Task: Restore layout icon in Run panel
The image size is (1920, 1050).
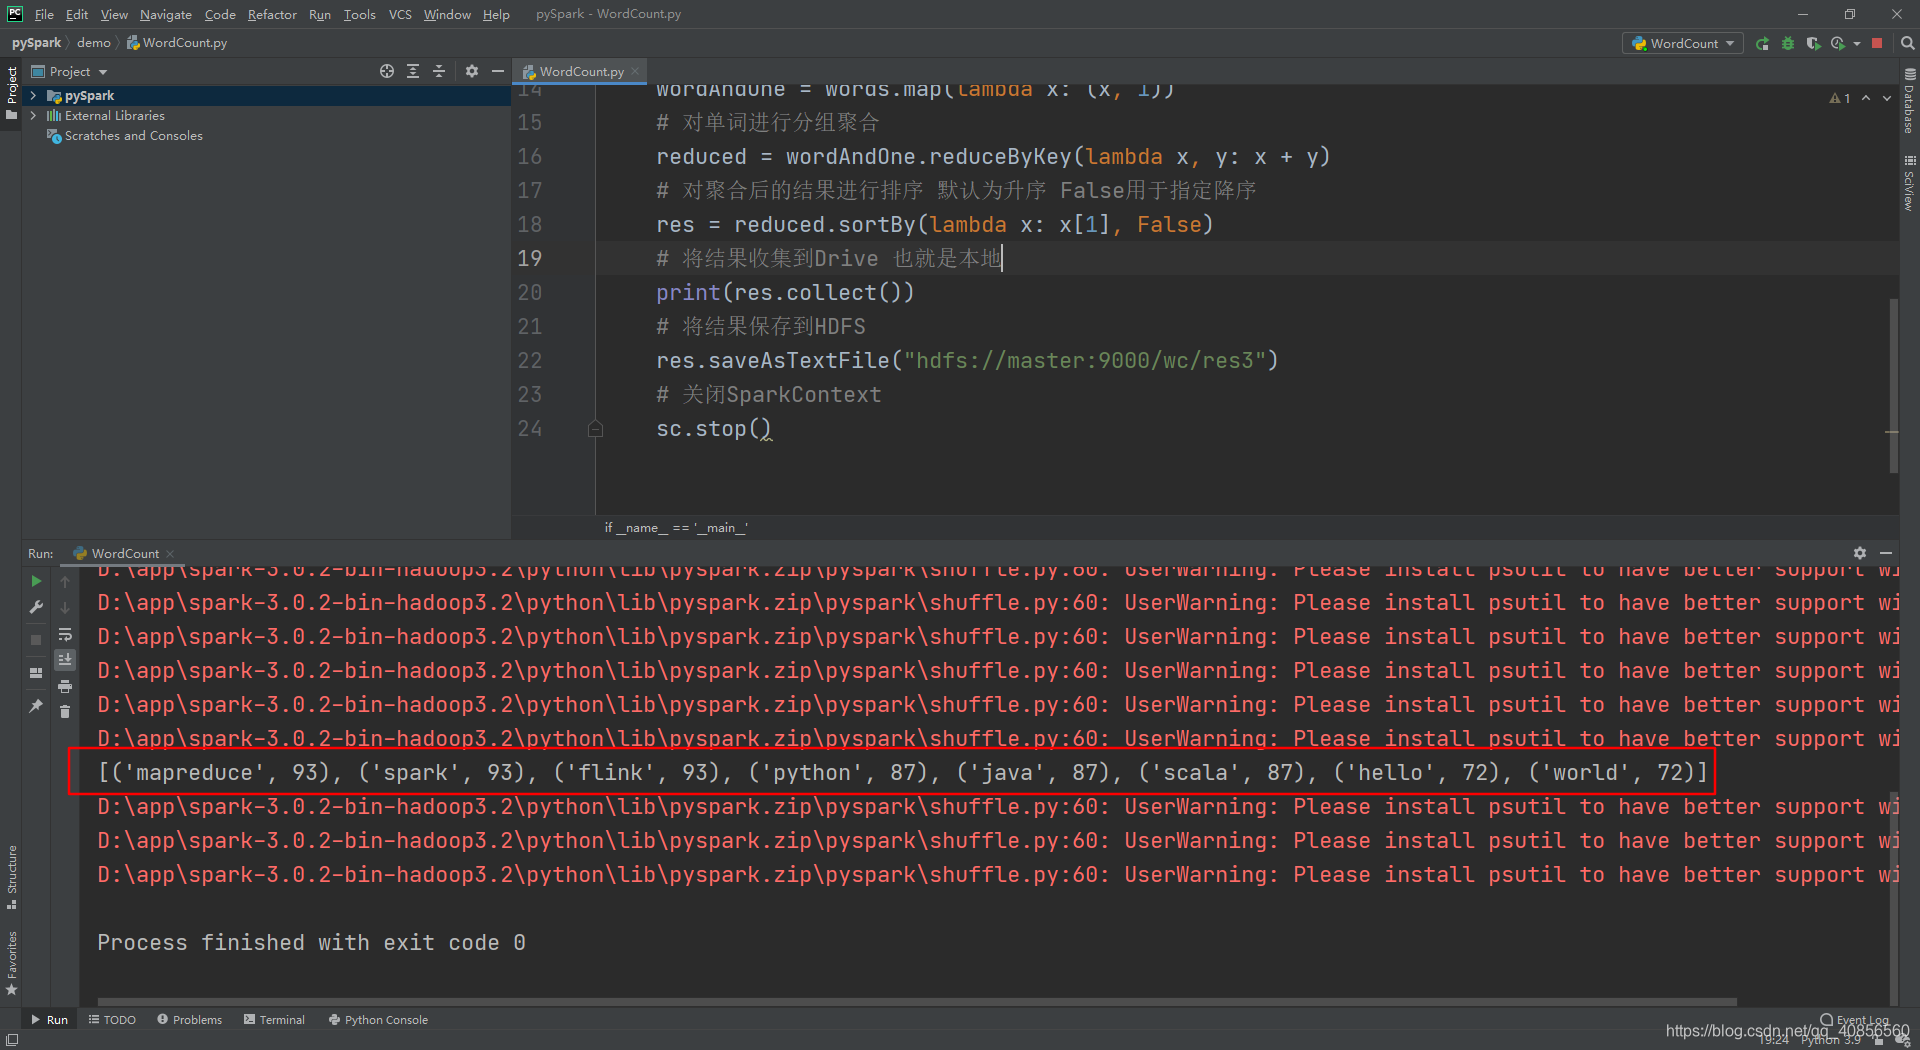Action: pyautogui.click(x=36, y=673)
